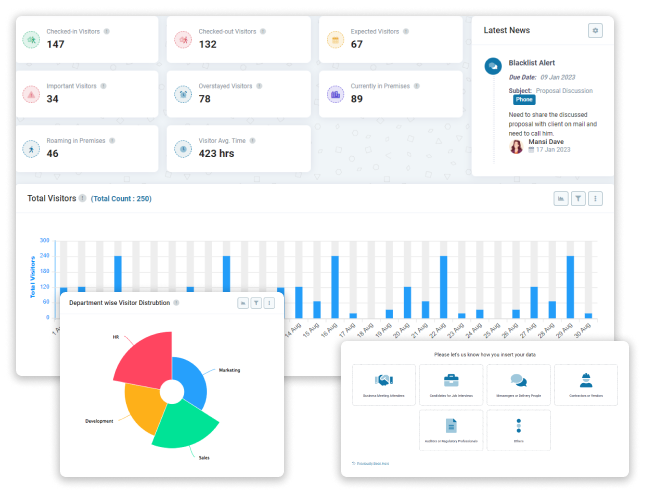Click Mansi Dave's profile avatar
The image size is (645, 493).
[517, 146]
